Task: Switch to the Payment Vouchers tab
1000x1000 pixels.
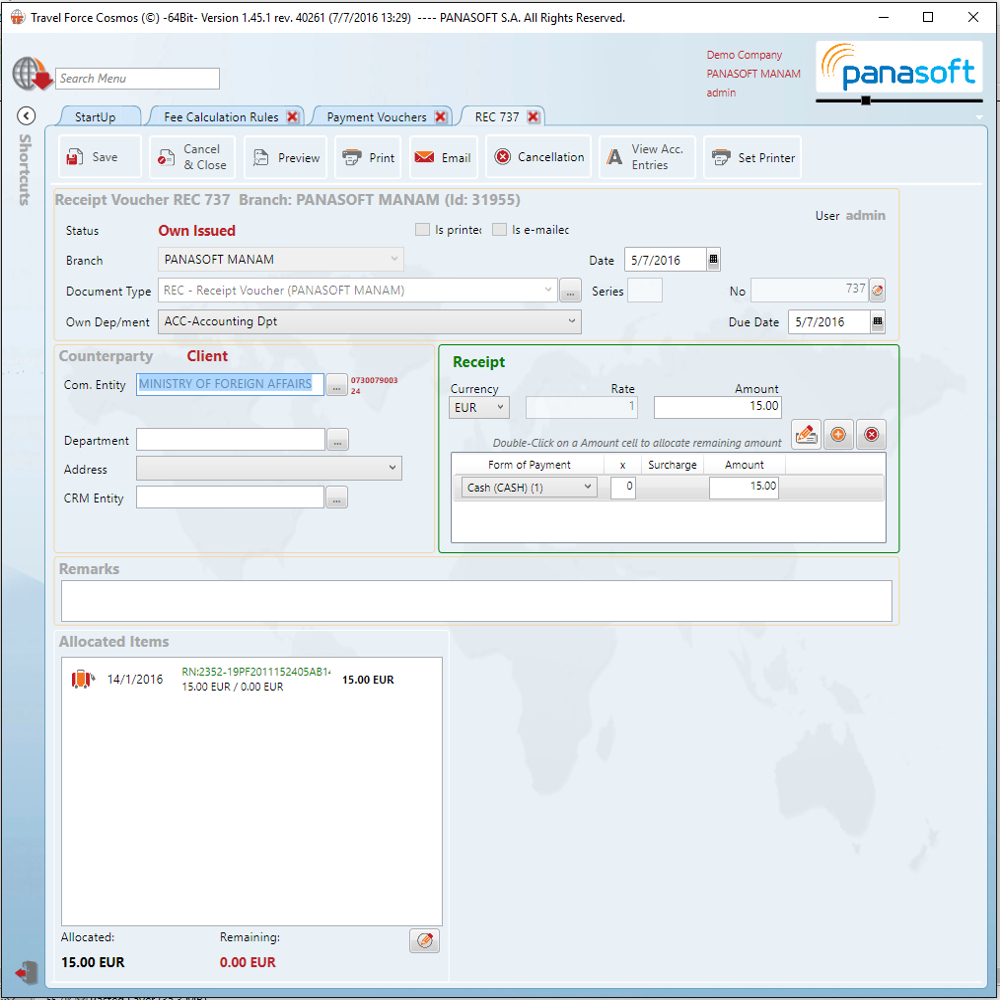Action: point(376,117)
